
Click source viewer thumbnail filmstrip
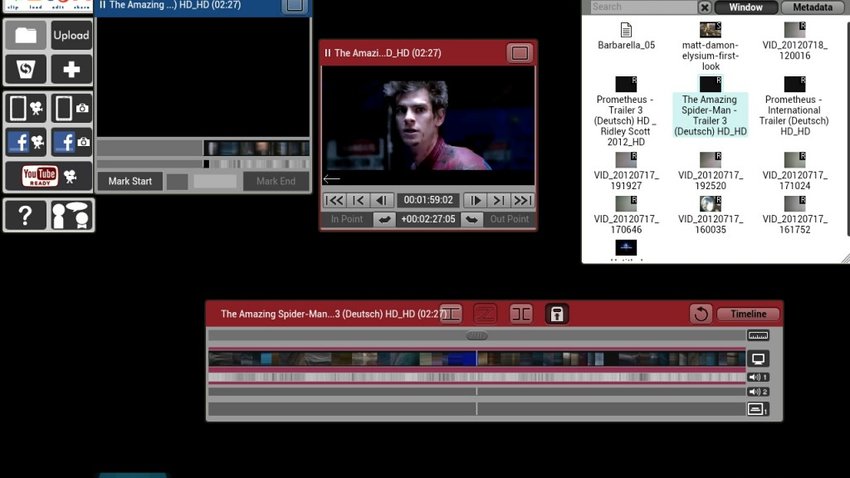(x=256, y=148)
